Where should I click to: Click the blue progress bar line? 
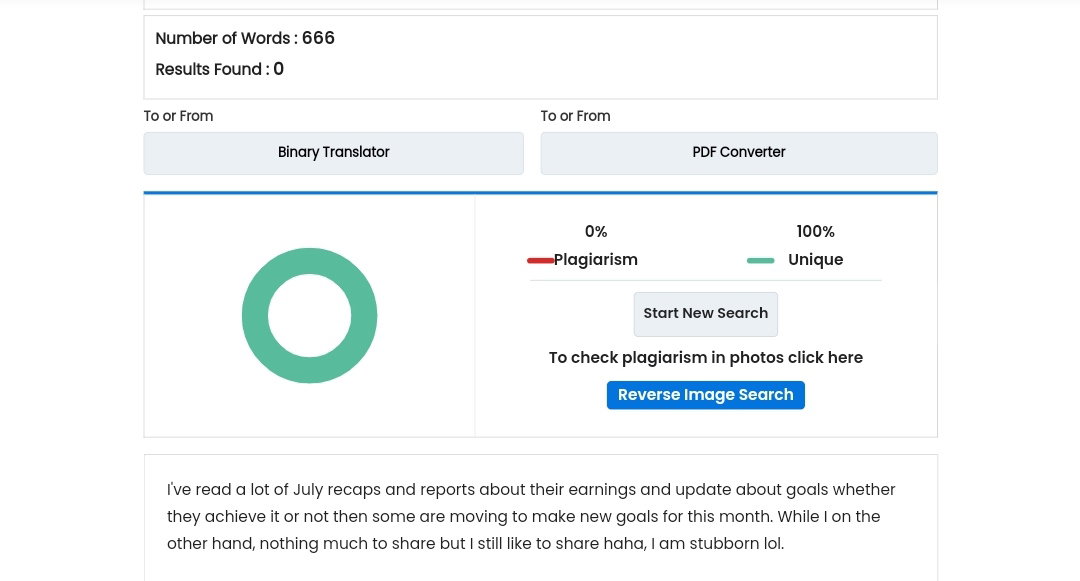(x=541, y=193)
